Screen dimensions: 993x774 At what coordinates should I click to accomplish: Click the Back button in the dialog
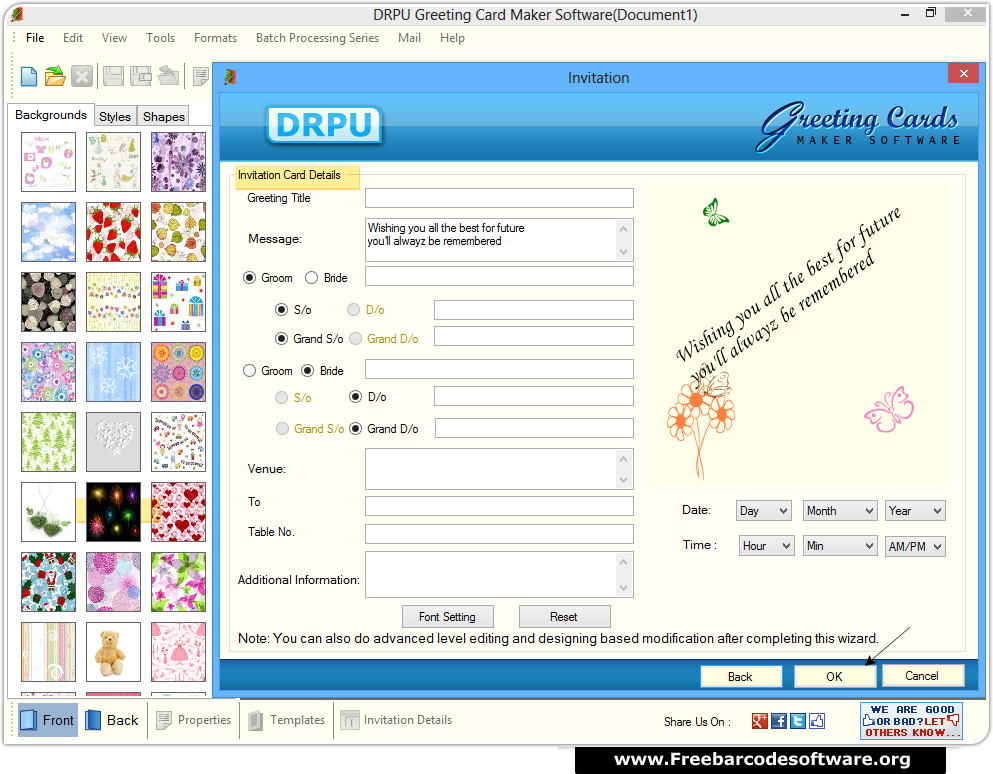tap(740, 676)
